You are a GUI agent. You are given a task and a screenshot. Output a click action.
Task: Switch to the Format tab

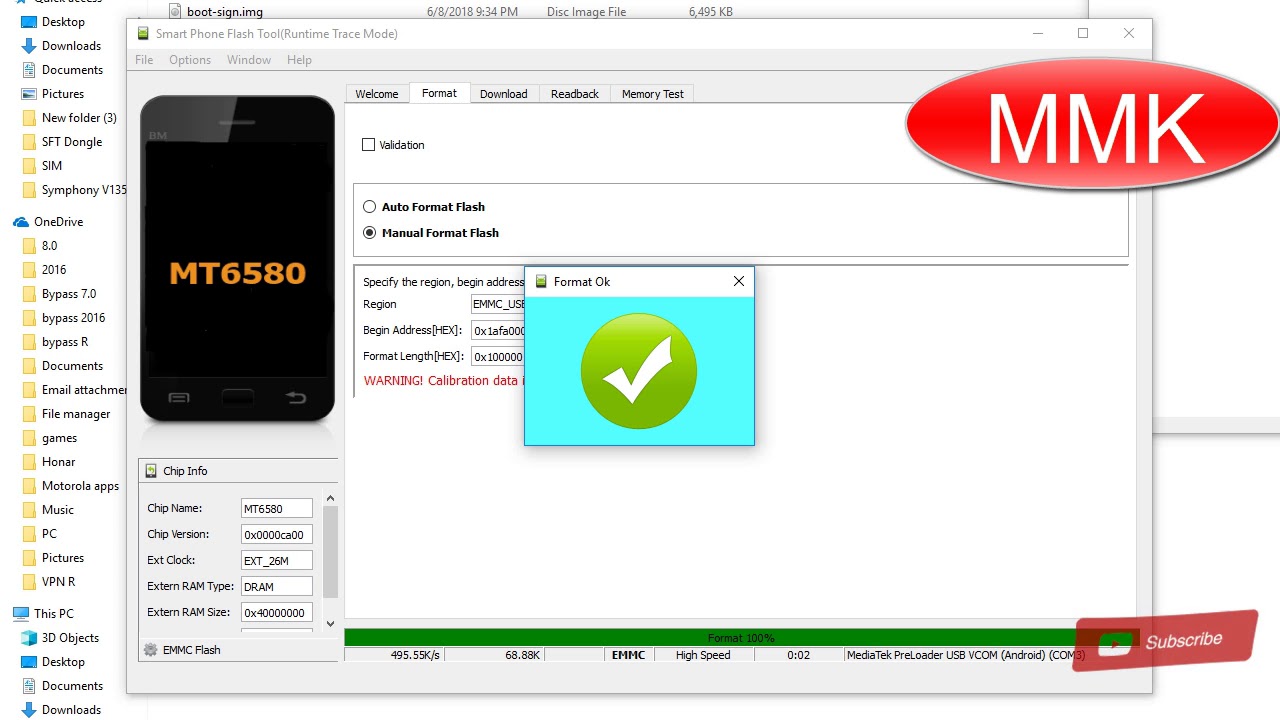pos(439,93)
